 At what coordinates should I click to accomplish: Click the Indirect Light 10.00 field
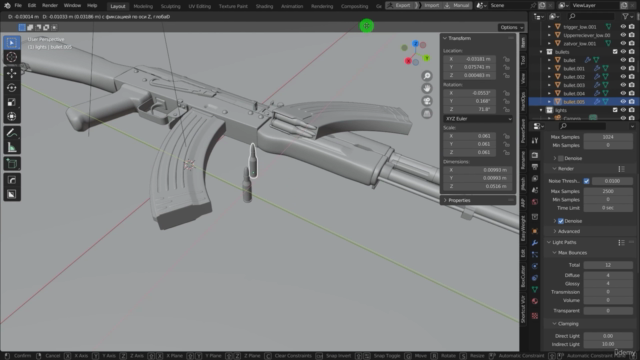click(608, 344)
